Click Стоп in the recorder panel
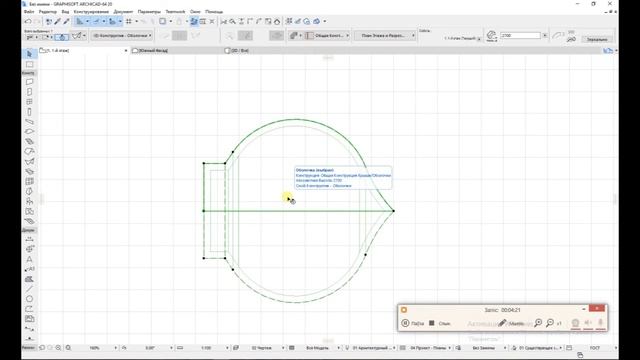Screen dimensions: 640x360 (440, 323)
